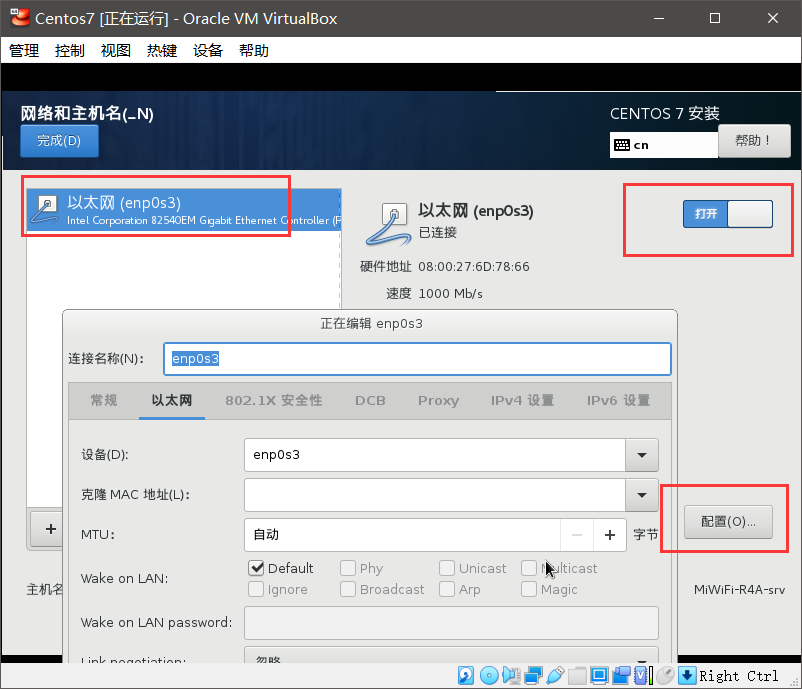Screen dimensions: 802x689
Task: Open the device enp0s3 dropdown arrow
Action: click(642, 455)
